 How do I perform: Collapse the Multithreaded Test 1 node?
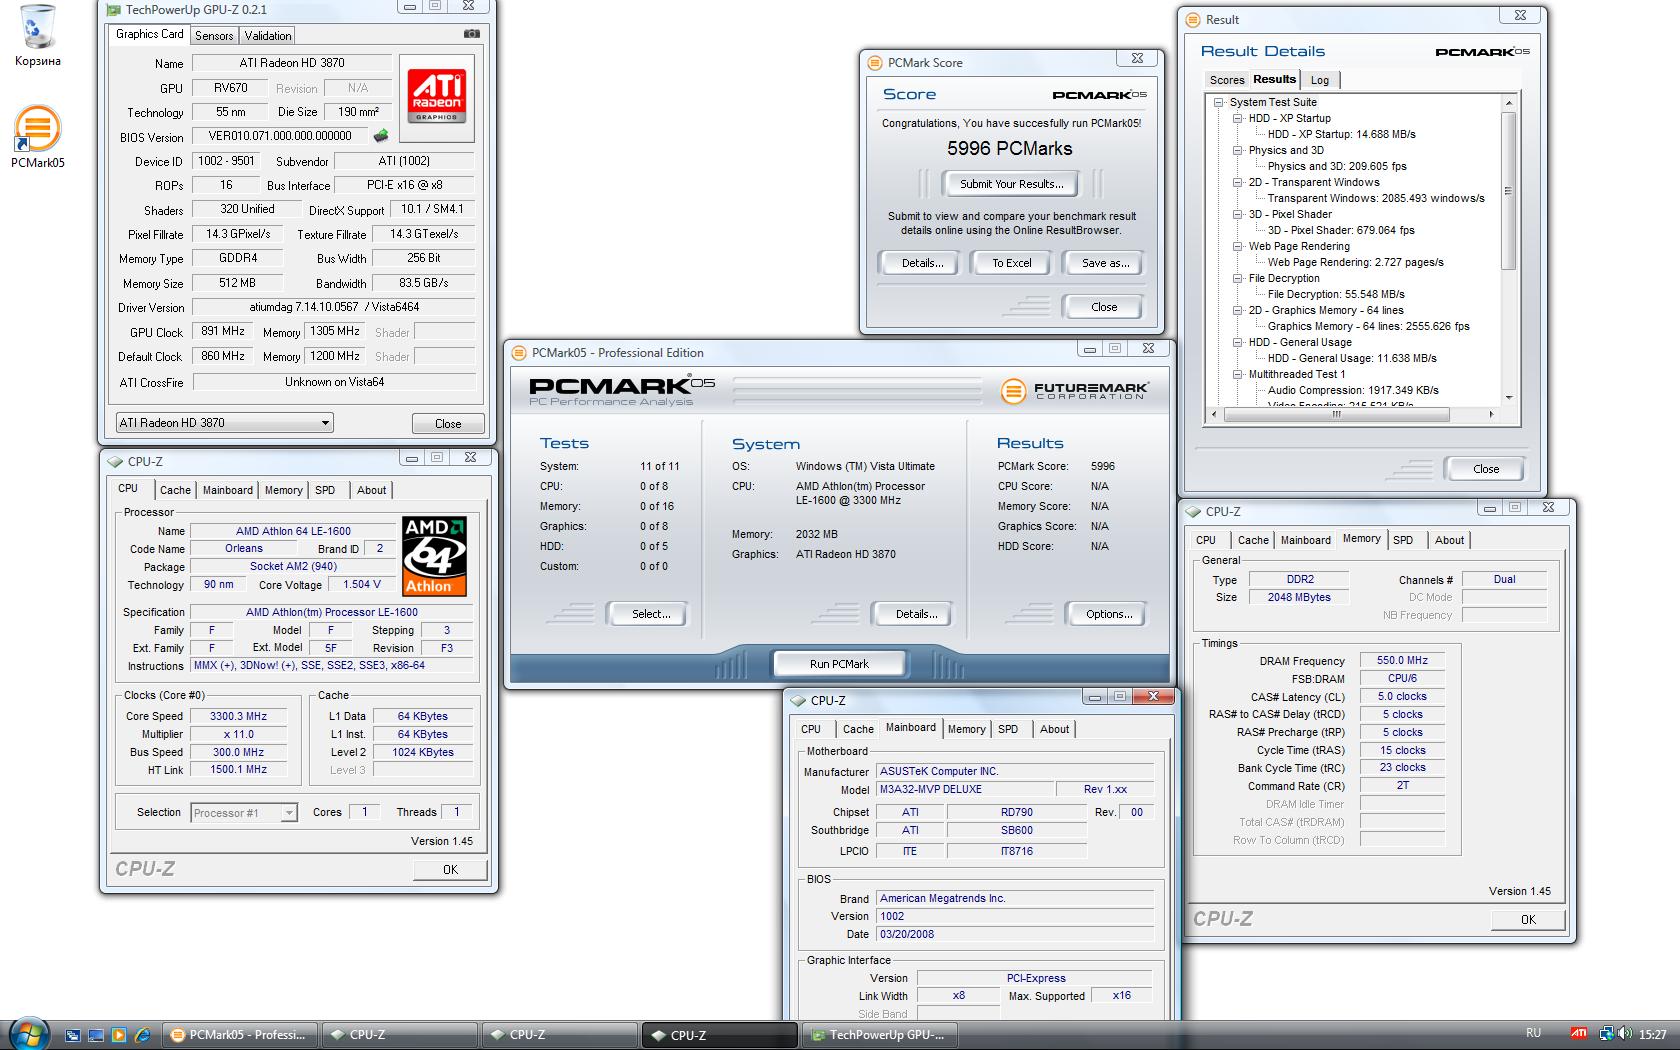pos(1238,374)
